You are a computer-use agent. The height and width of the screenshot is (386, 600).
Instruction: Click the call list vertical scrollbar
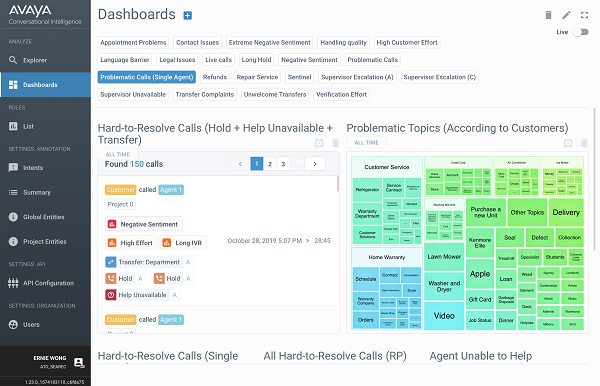coord(338,184)
